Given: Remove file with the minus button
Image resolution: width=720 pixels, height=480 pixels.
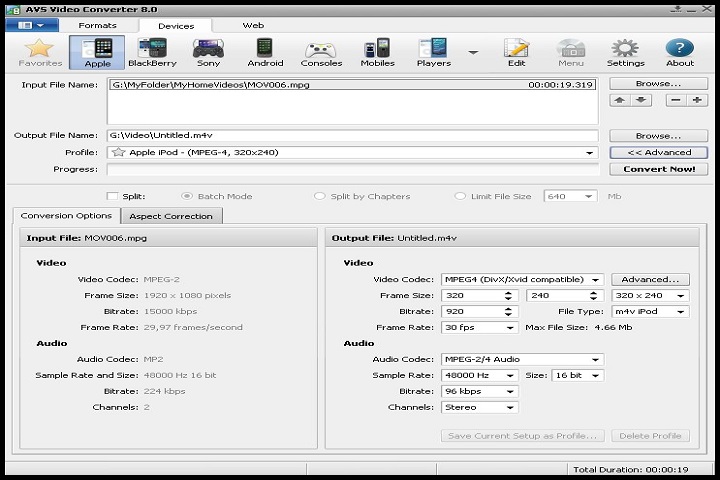Looking at the screenshot, I should point(676,100).
